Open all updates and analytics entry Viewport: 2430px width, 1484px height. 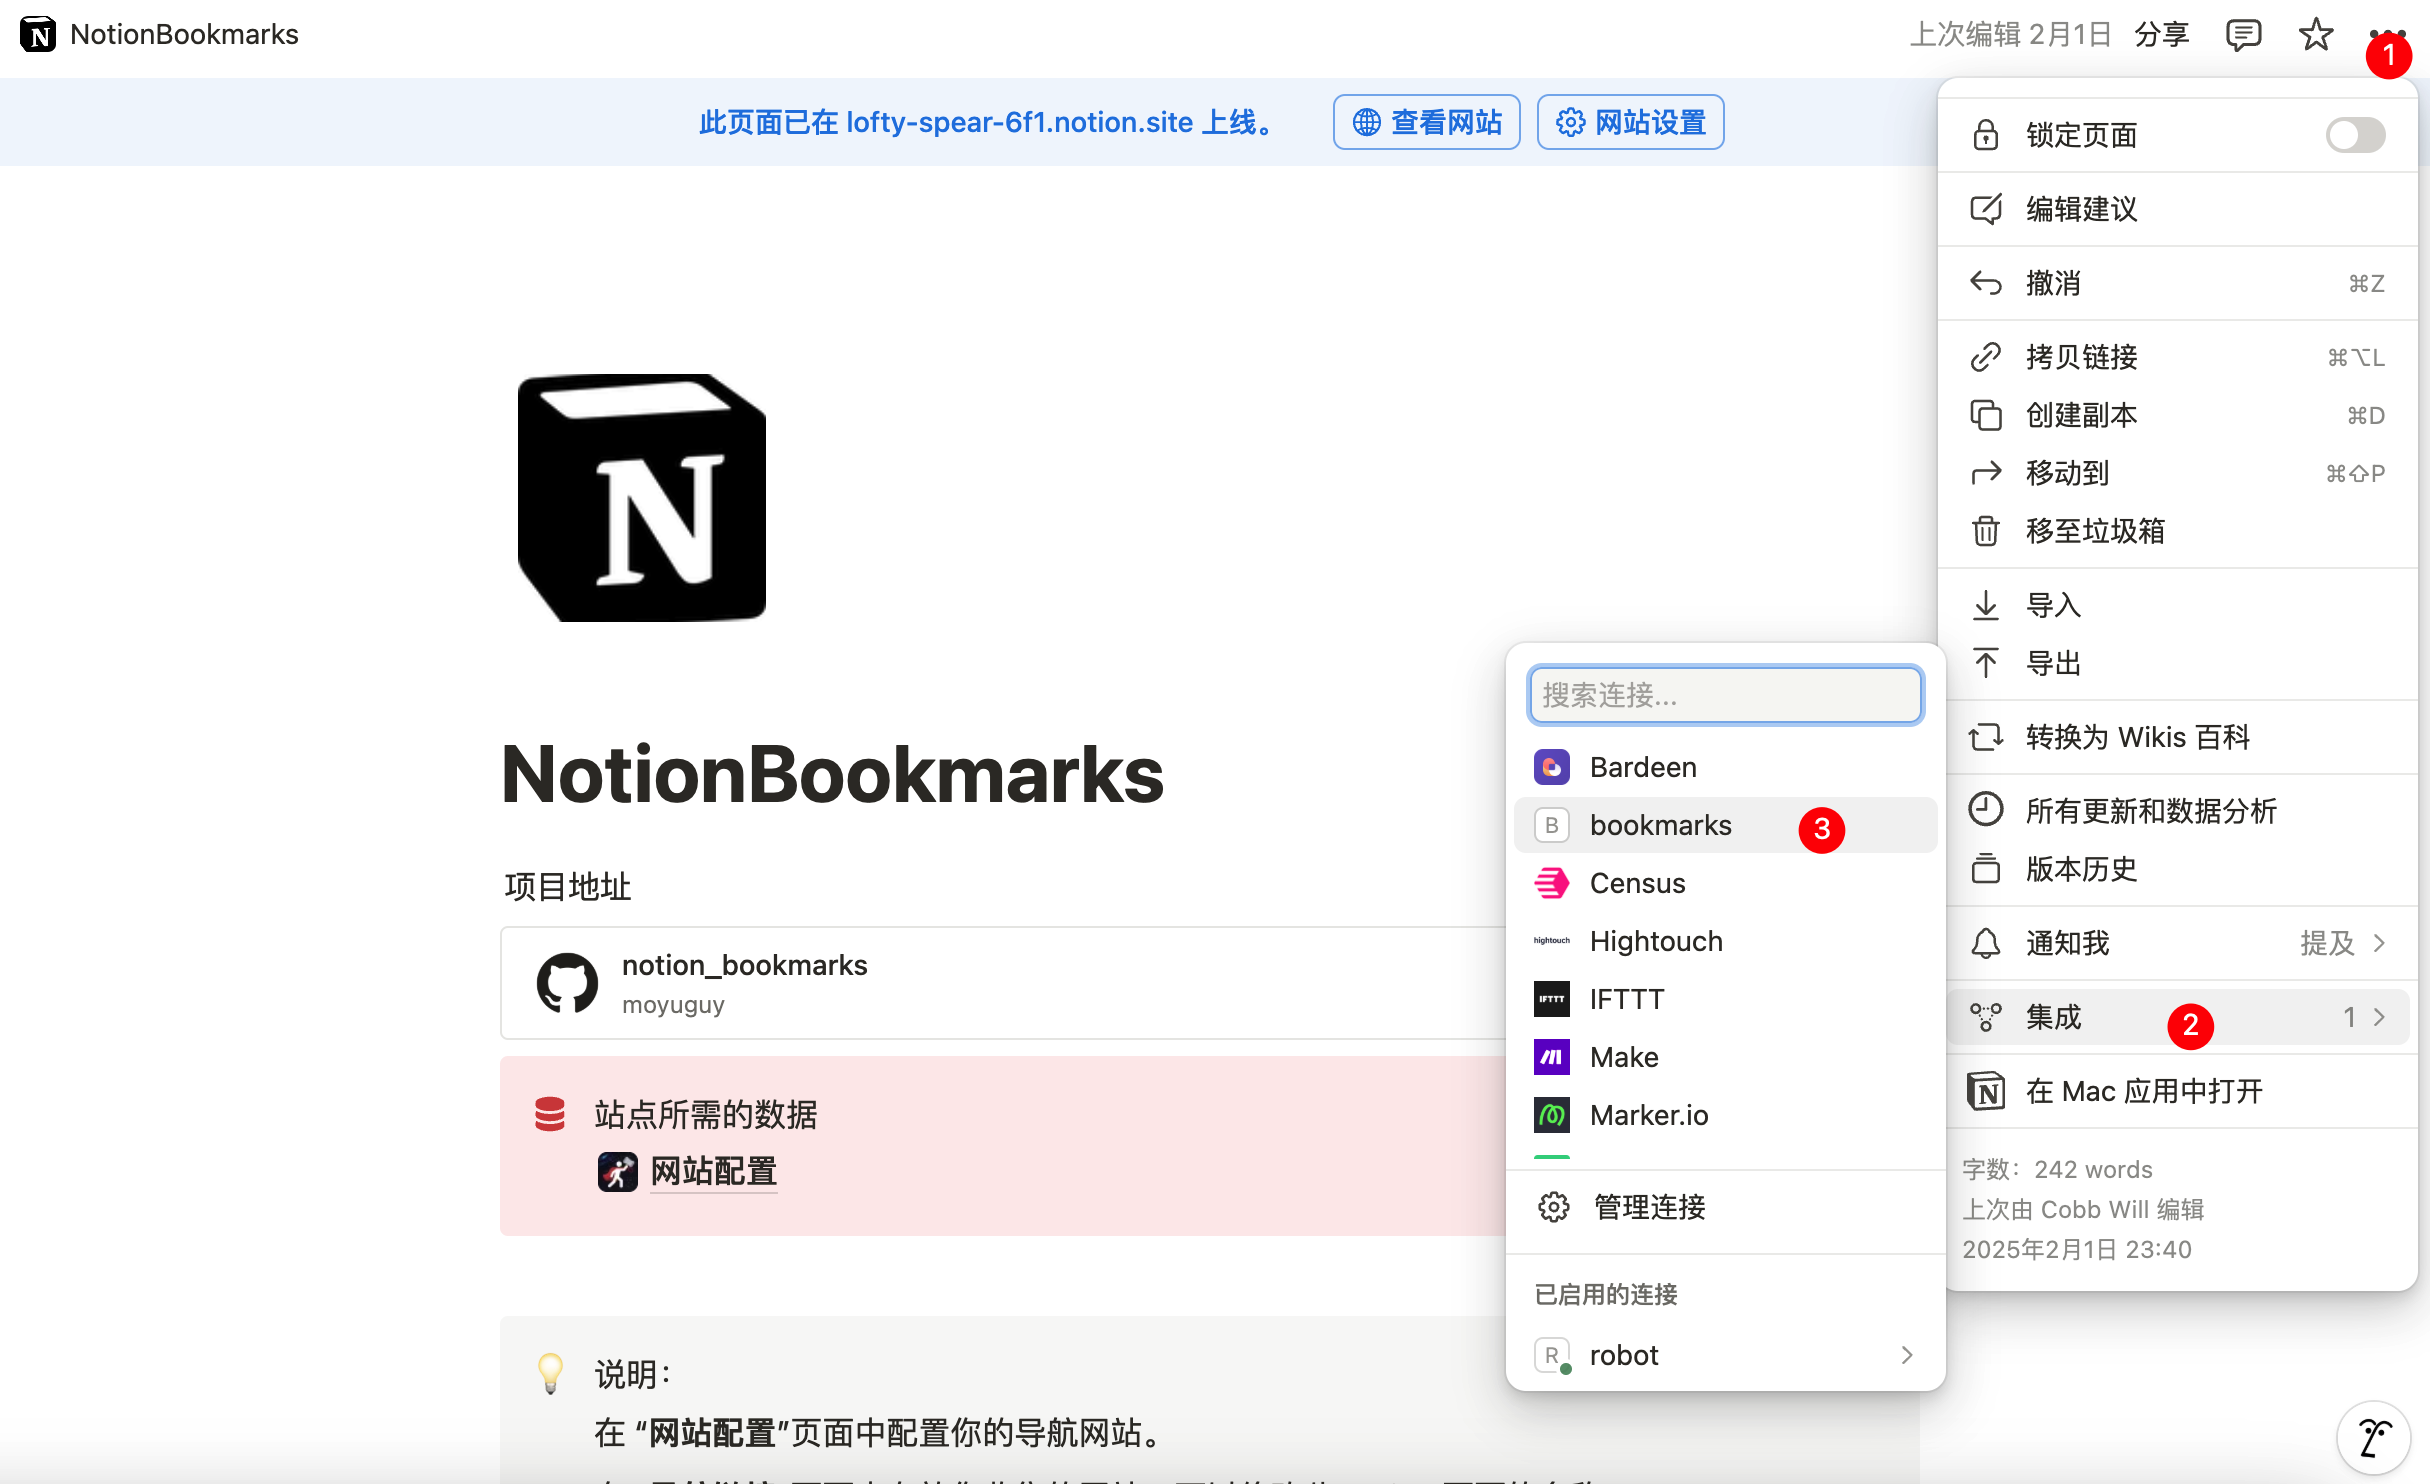click(x=2178, y=811)
